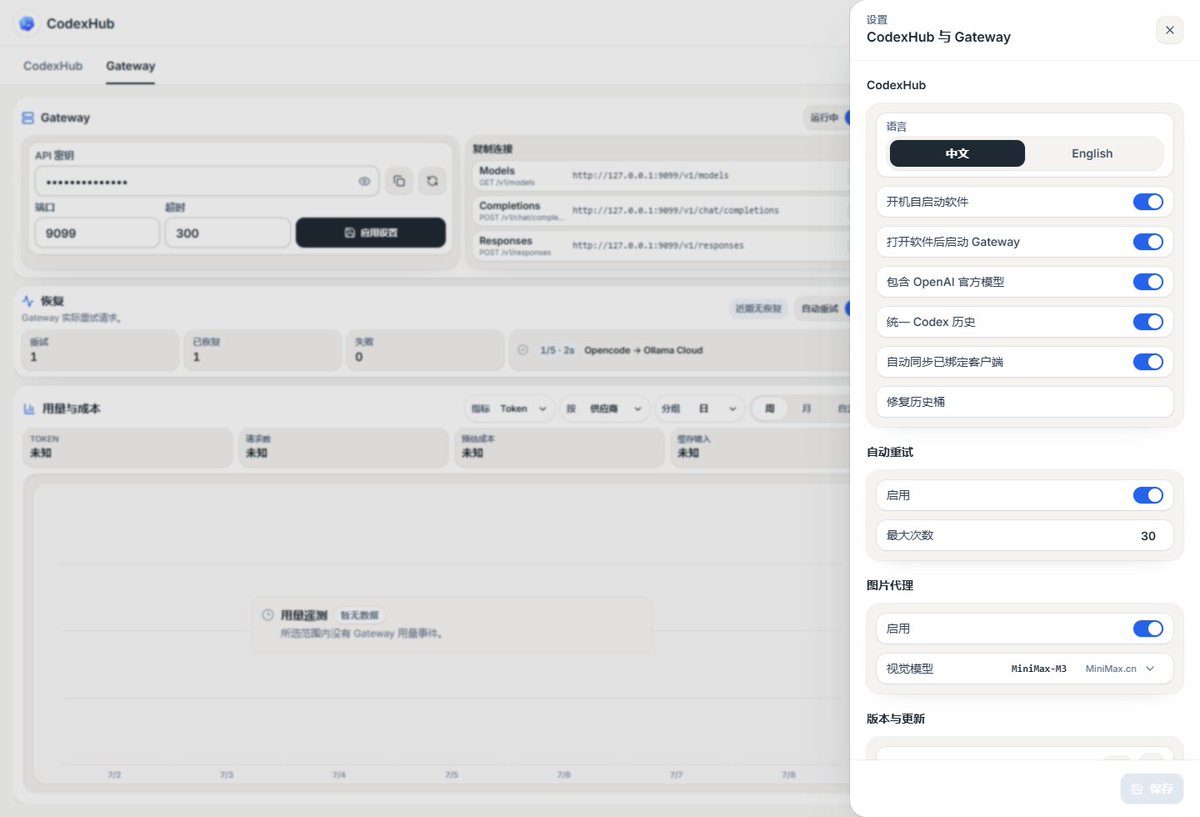Click the pulse icon beside 恢复
Screen dimensions: 1200x817
(28, 300)
